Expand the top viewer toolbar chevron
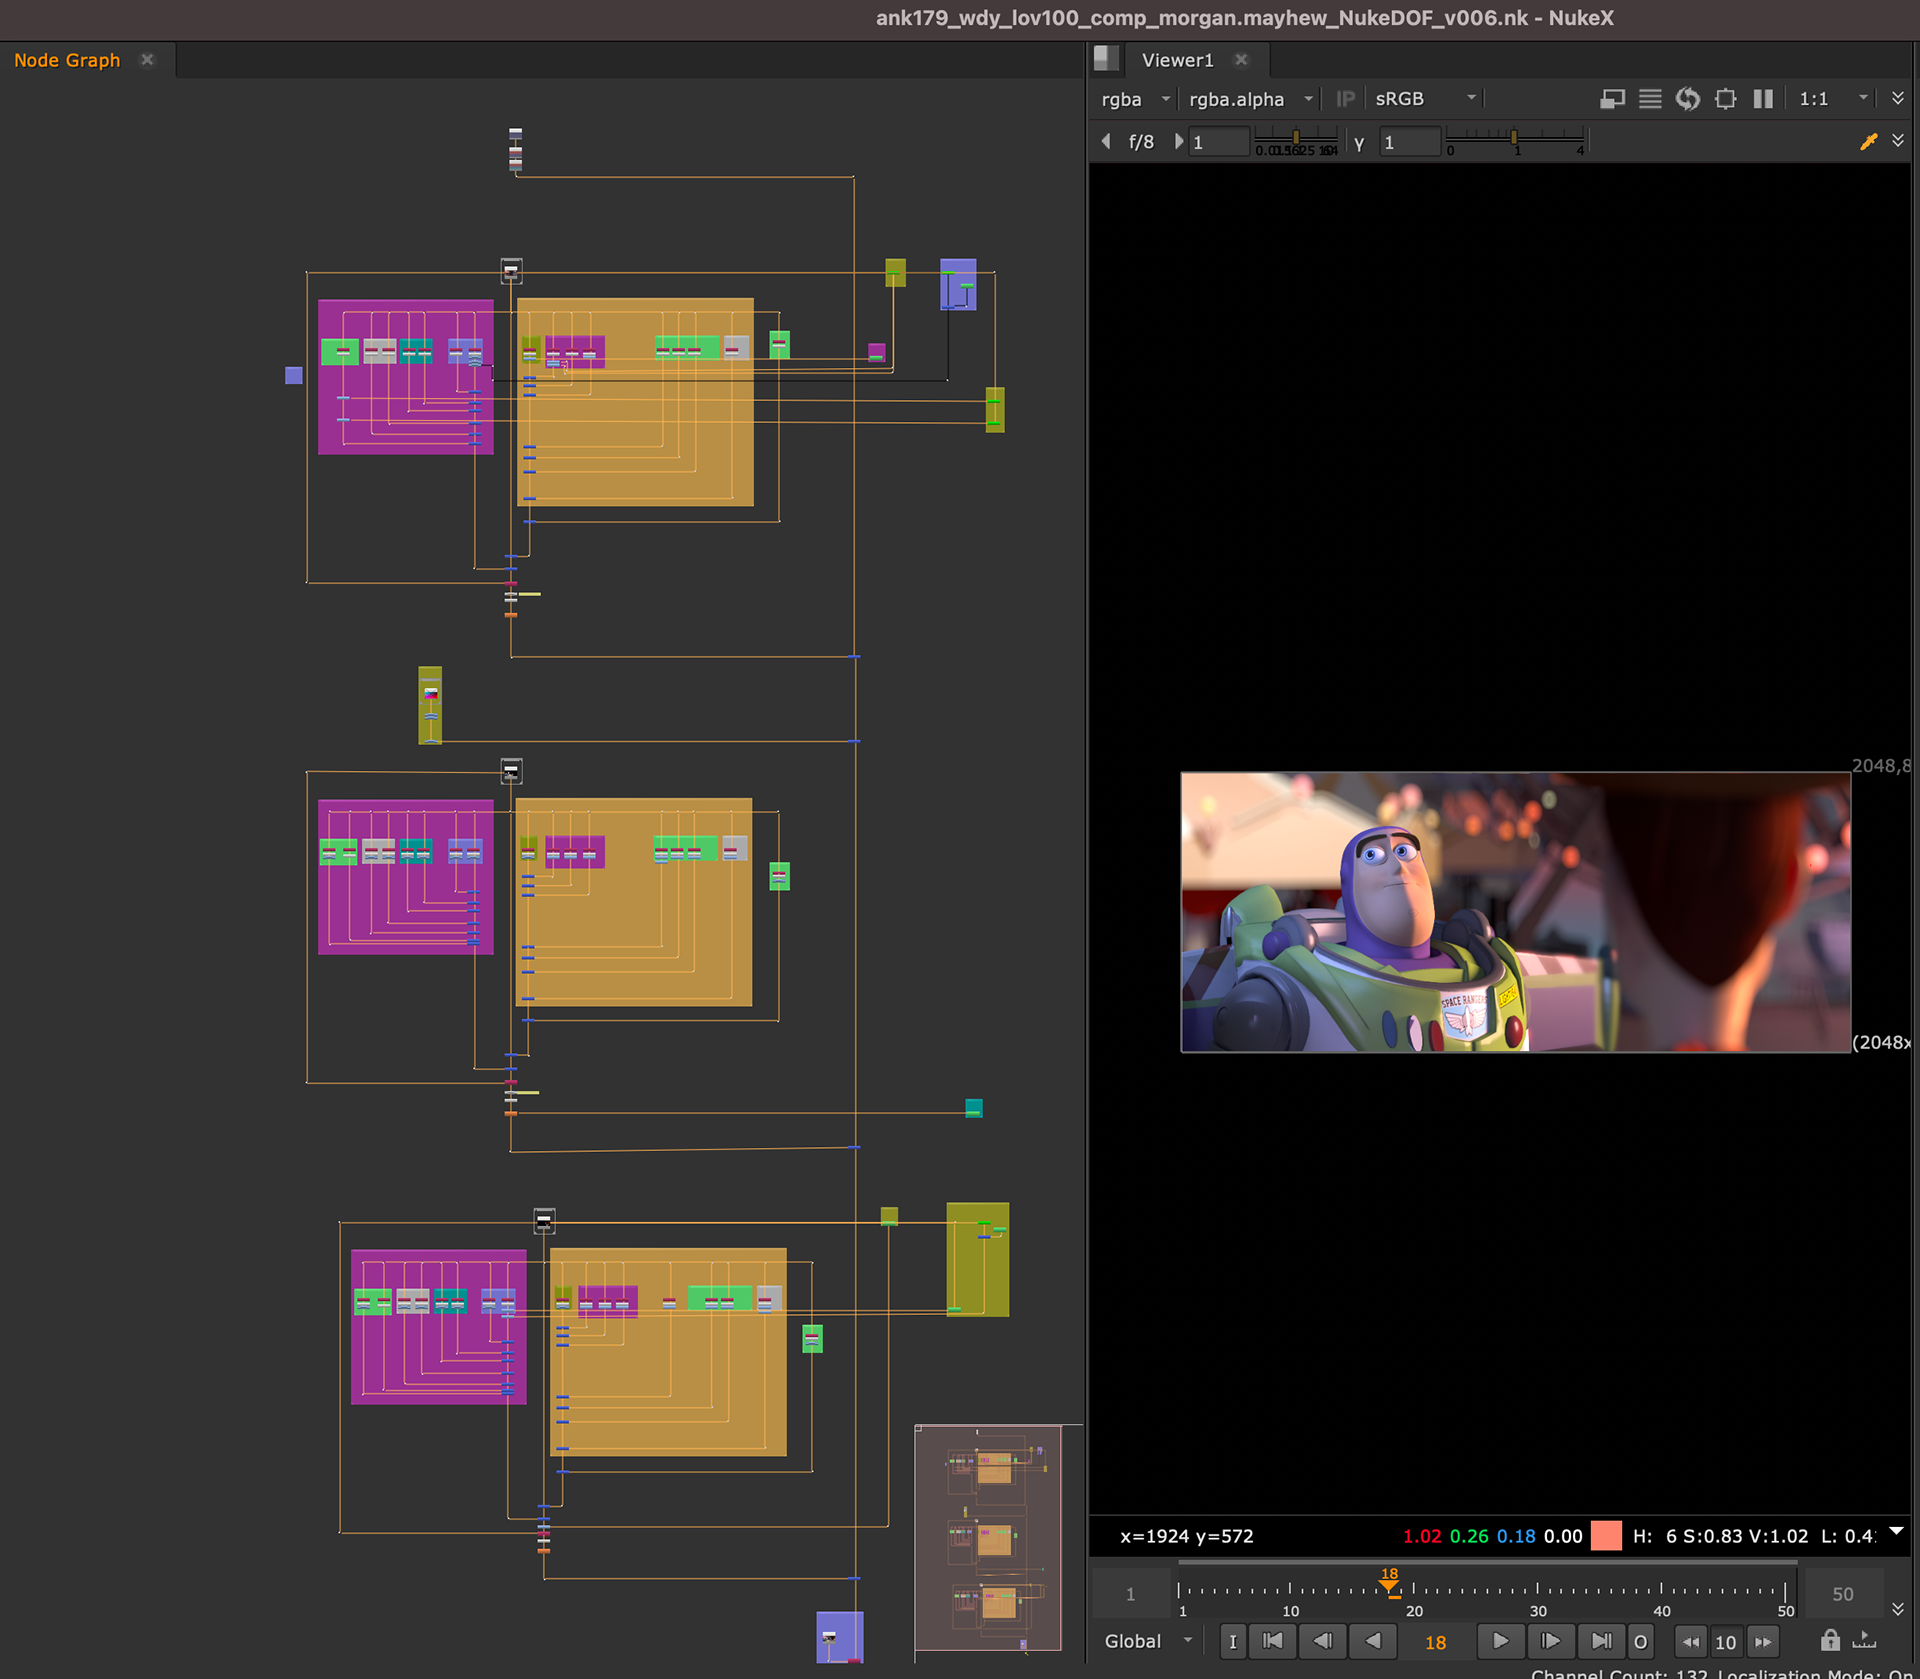 tap(1897, 98)
